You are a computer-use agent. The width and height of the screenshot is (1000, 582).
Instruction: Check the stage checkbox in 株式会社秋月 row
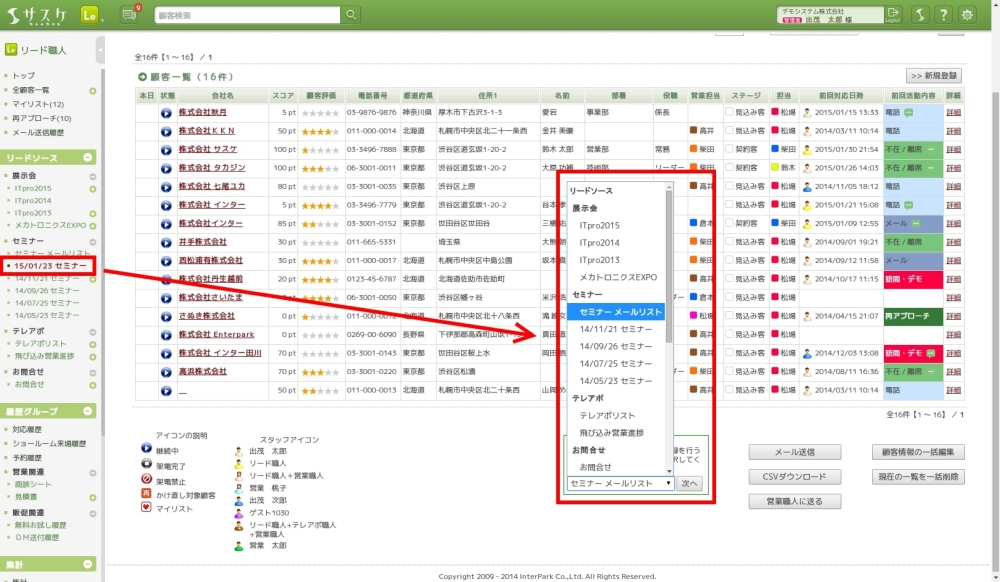pos(730,112)
